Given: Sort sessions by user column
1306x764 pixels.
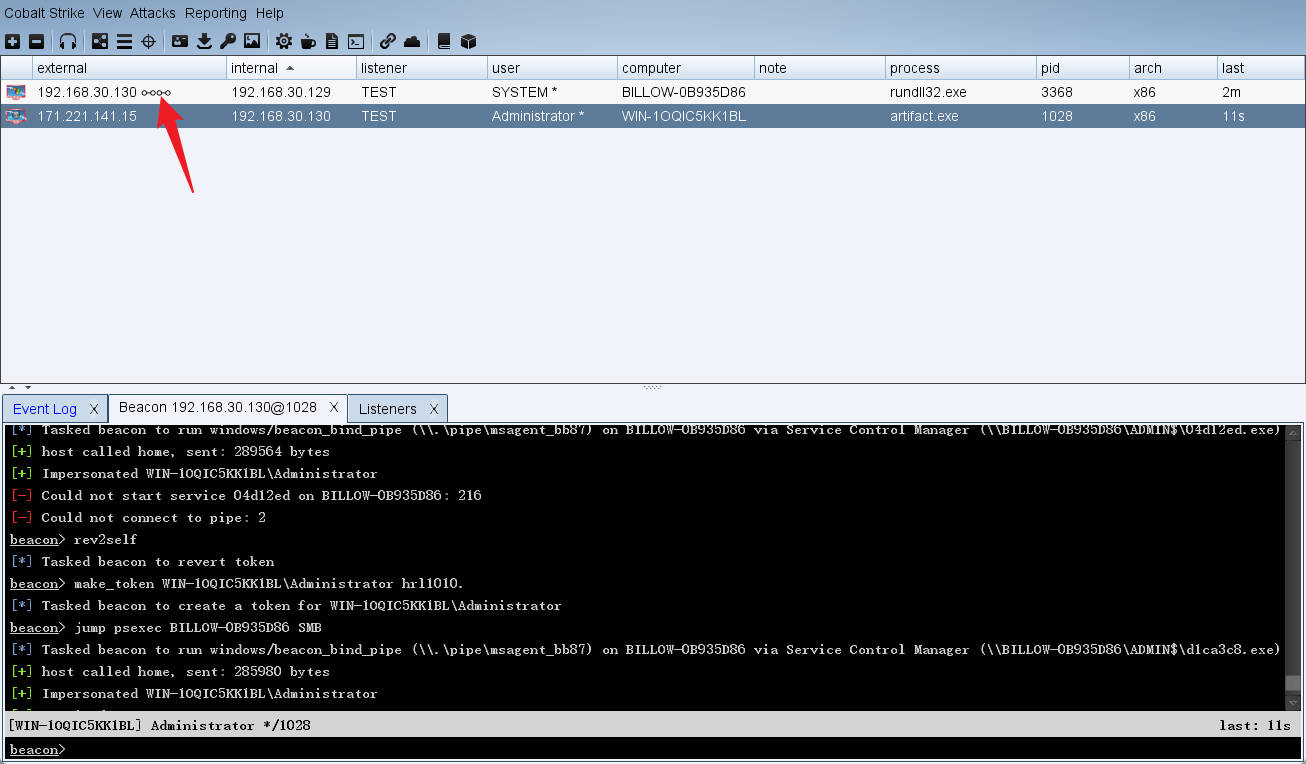Looking at the screenshot, I should tap(552, 68).
